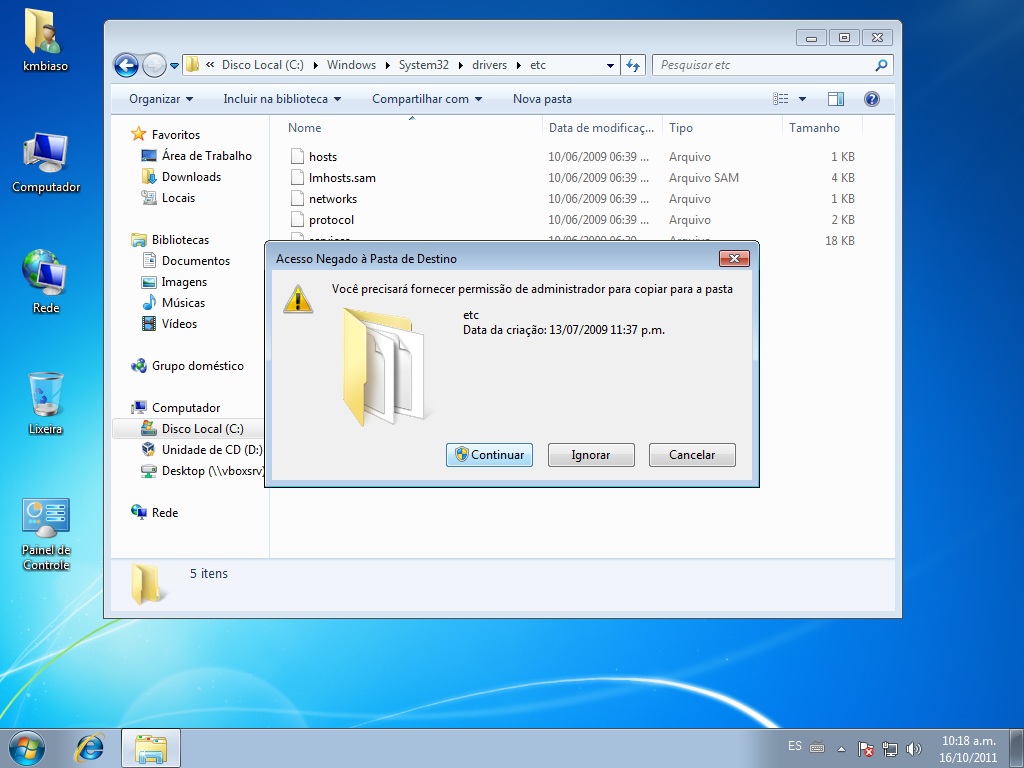
Task: Select the Lixeira desktop icon
Action: click(x=45, y=403)
